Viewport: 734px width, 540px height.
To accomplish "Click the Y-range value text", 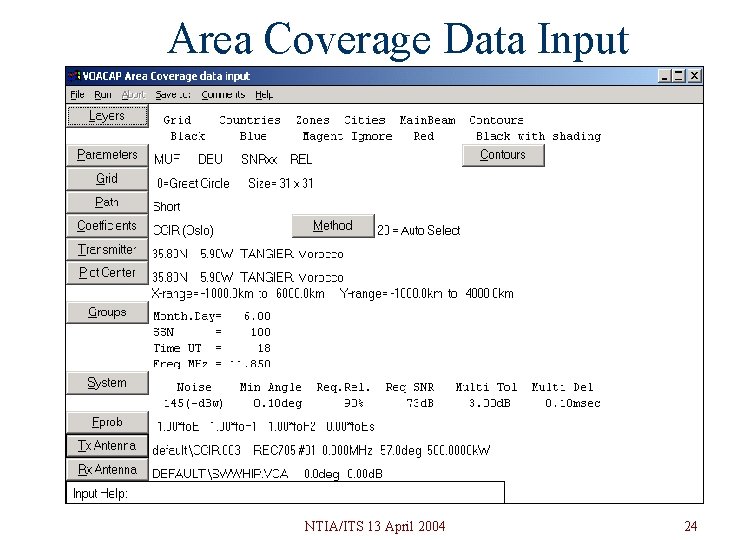I will click(x=427, y=294).
